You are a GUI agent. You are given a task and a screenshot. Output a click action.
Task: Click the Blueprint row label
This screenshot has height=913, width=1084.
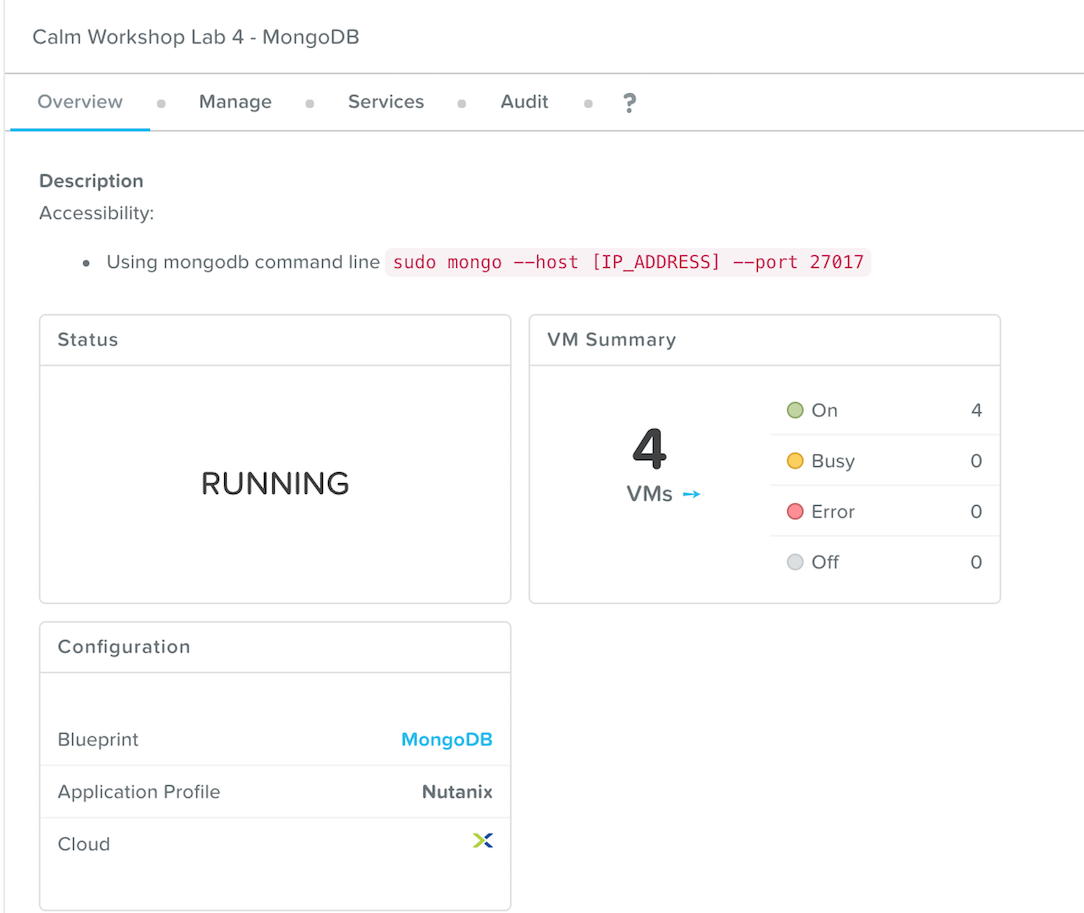(x=98, y=740)
